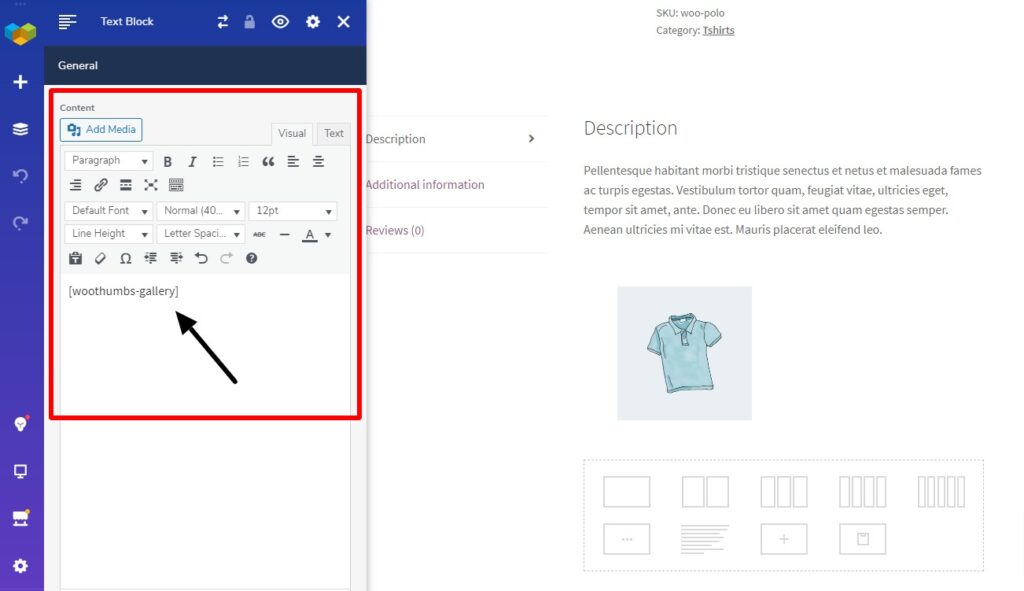Open the Paragraph format dropdown
The image size is (1024, 591).
pyautogui.click(x=109, y=161)
